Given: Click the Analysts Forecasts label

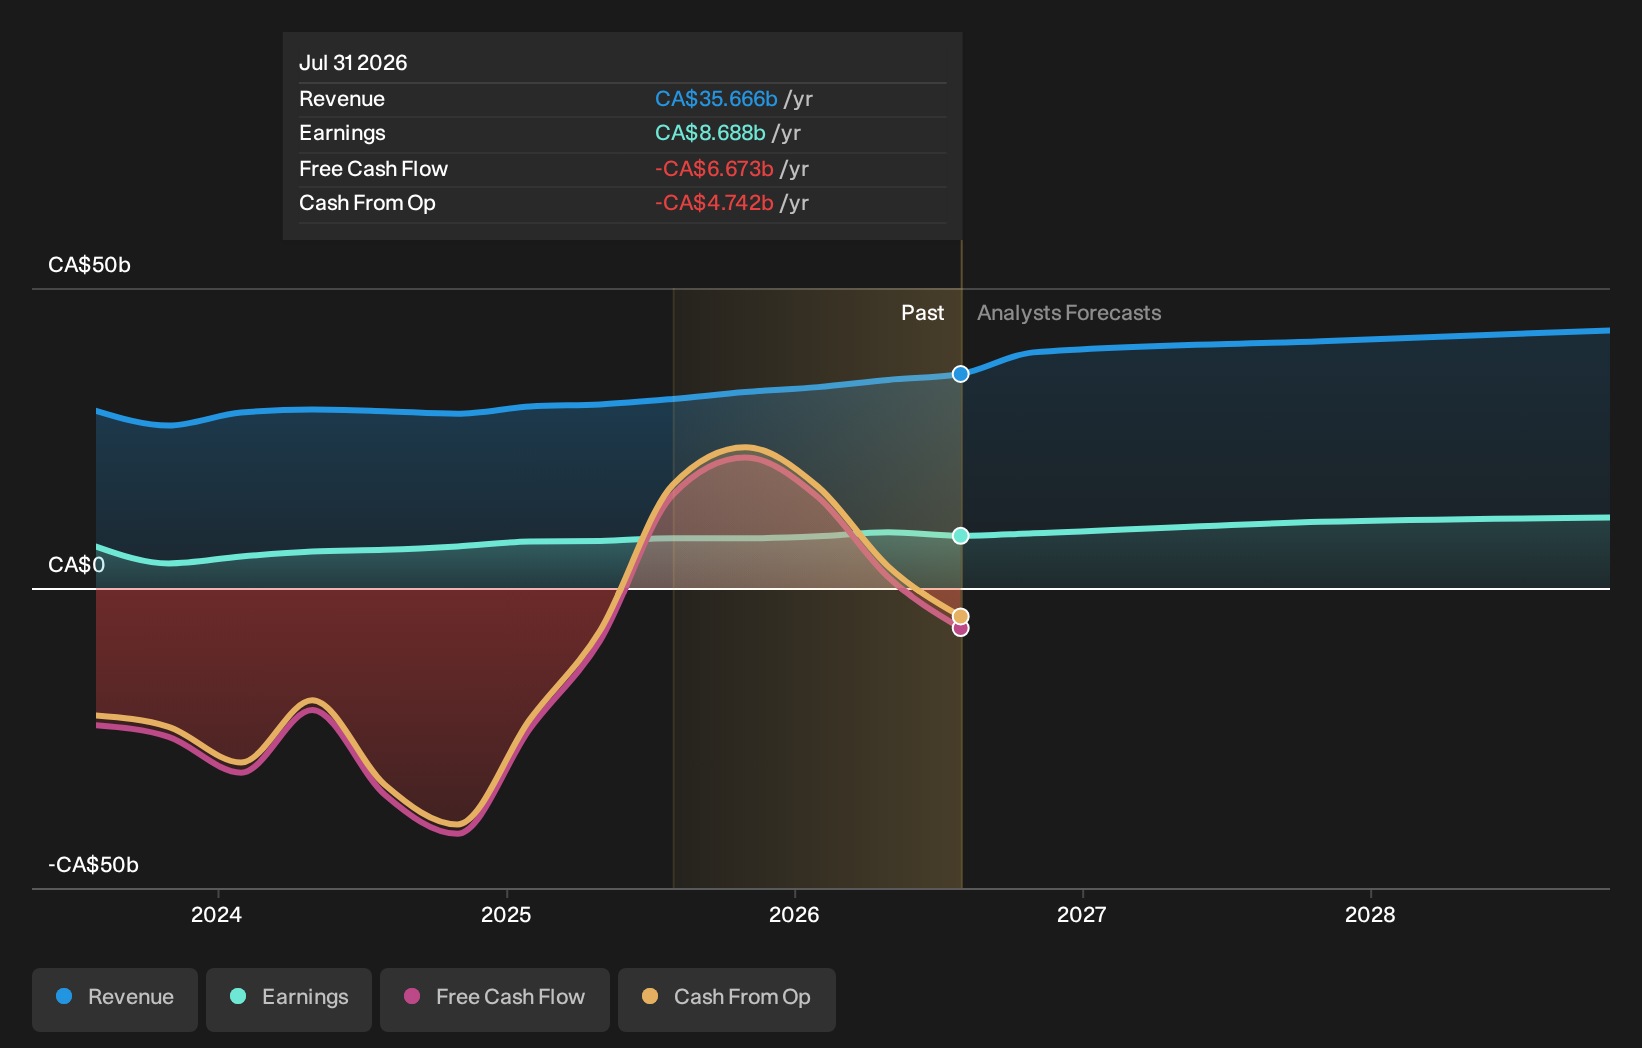Looking at the screenshot, I should (1069, 313).
